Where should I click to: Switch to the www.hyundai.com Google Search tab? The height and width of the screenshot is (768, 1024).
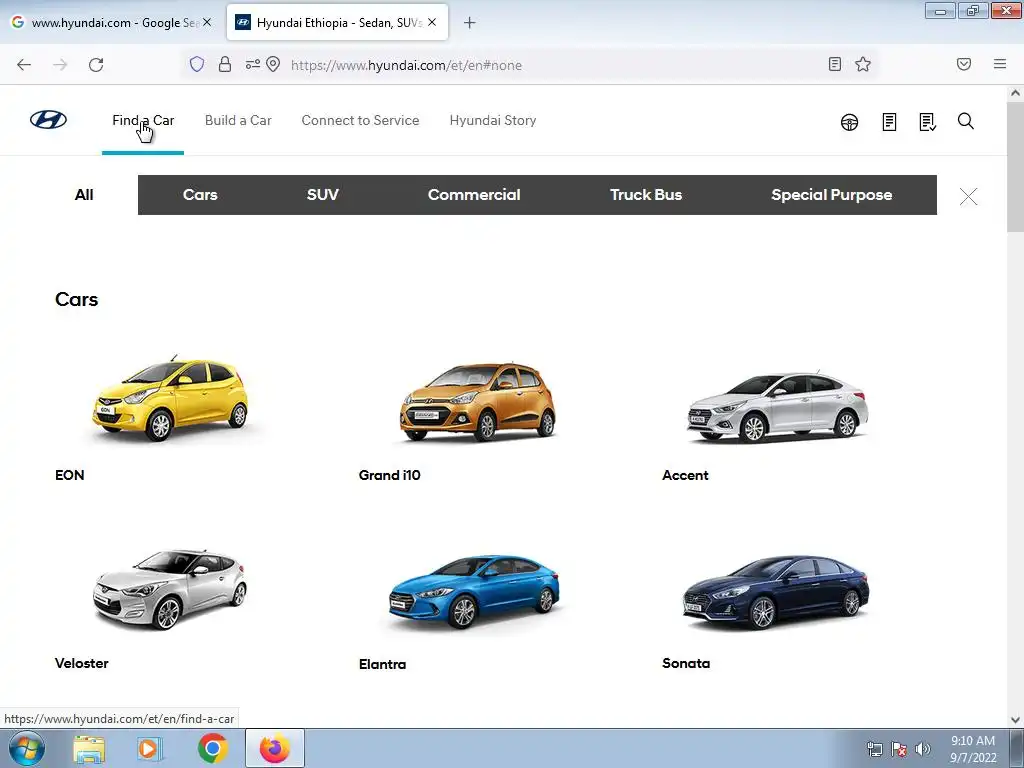click(111, 23)
